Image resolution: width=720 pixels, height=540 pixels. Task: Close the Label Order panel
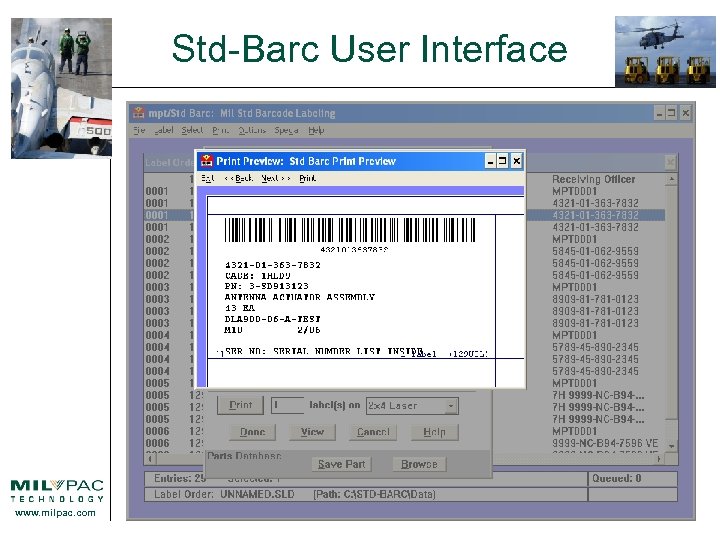pyautogui.click(x=670, y=162)
